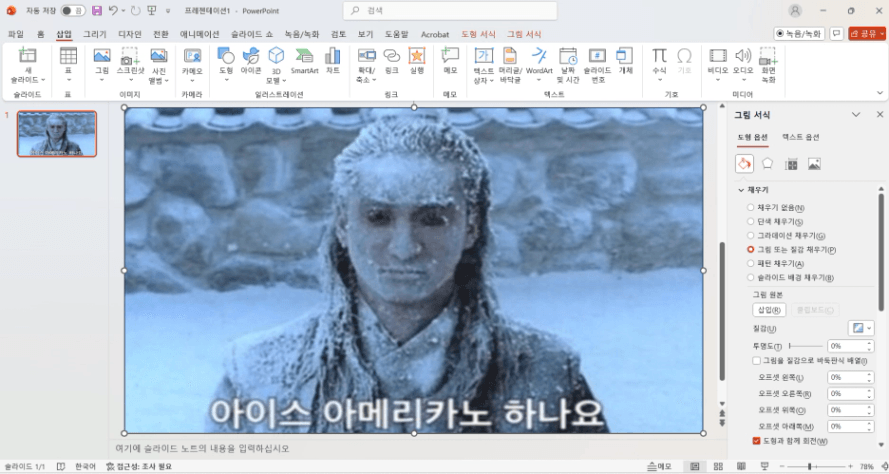889x474 pixels.
Task: Open 머리글/바닥글 header and footer
Action: tap(510, 56)
